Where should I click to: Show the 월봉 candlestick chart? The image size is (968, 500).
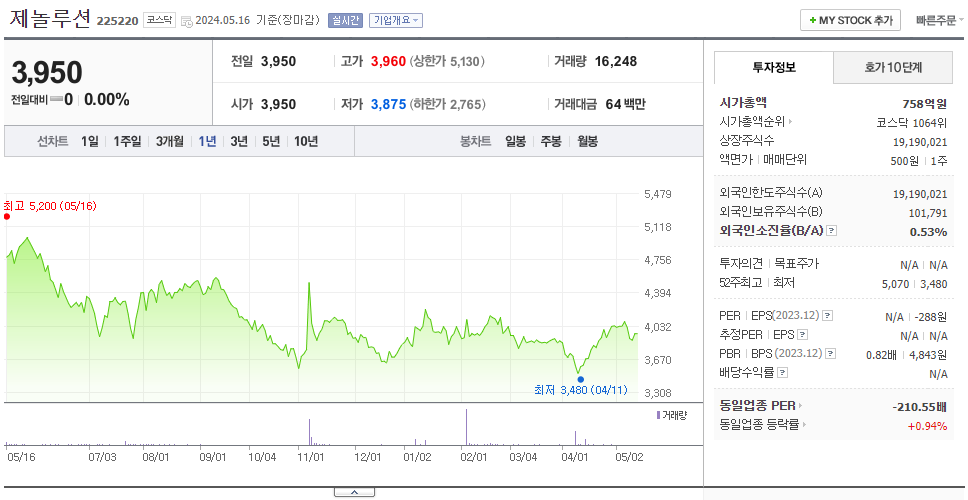pos(588,141)
